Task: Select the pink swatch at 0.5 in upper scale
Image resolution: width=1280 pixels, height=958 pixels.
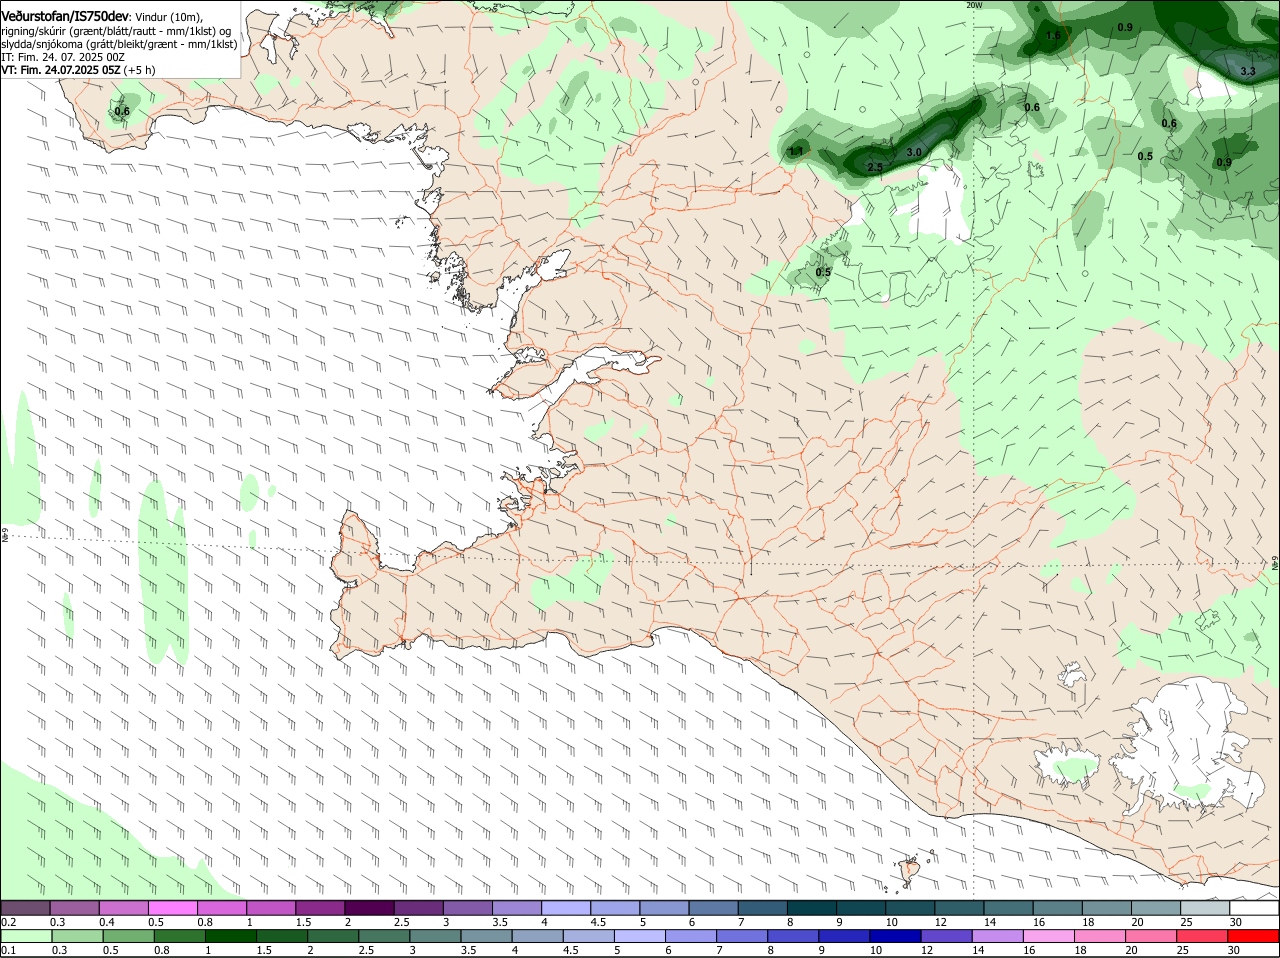Action: (x=173, y=907)
